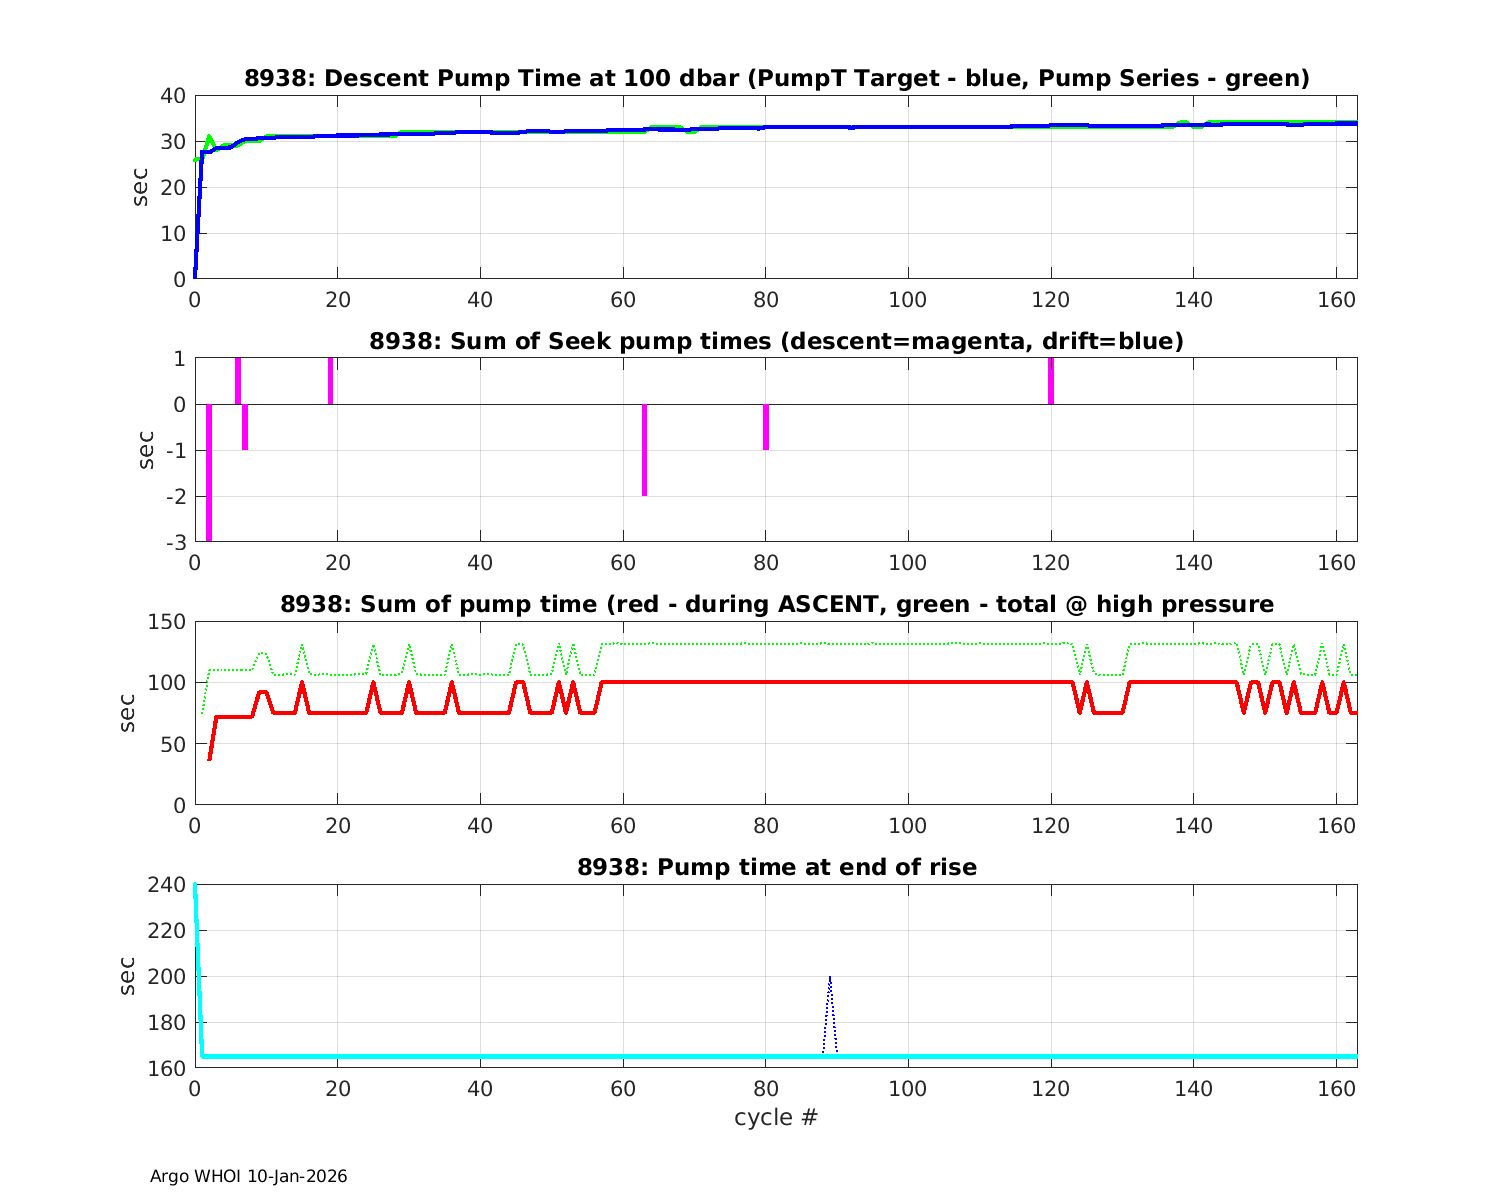The image size is (1500, 1200).
Task: Select the magenta bar at cycle 120
Action: click(x=1051, y=381)
